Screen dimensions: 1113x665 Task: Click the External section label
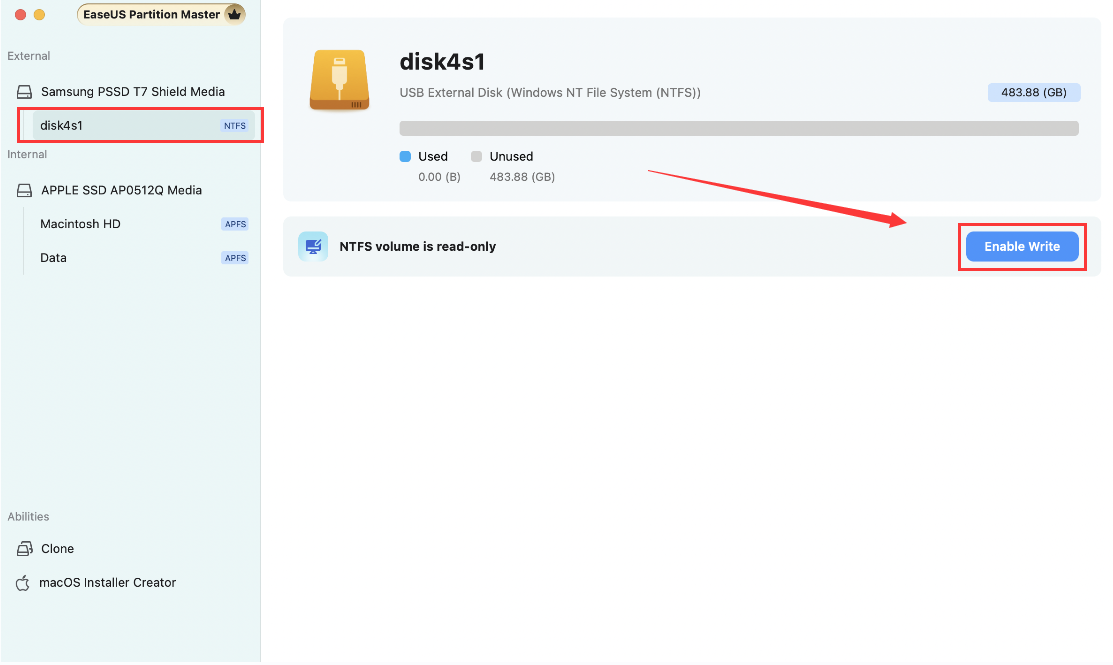pyautogui.click(x=28, y=56)
